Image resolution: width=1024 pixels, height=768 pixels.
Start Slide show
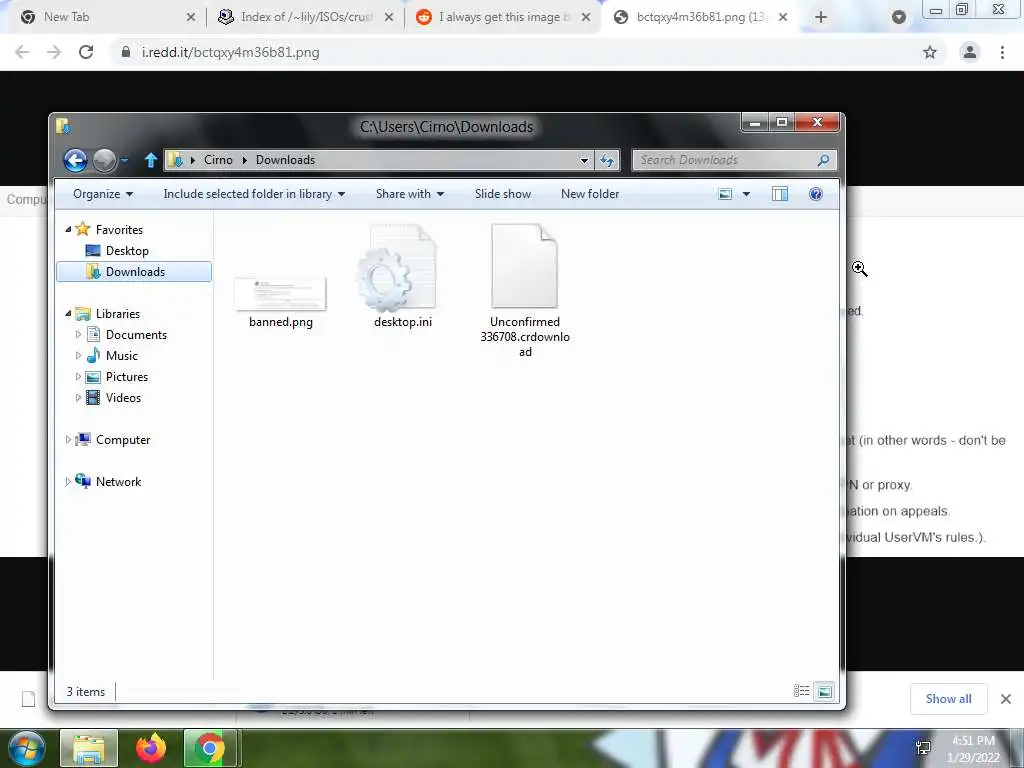click(503, 194)
